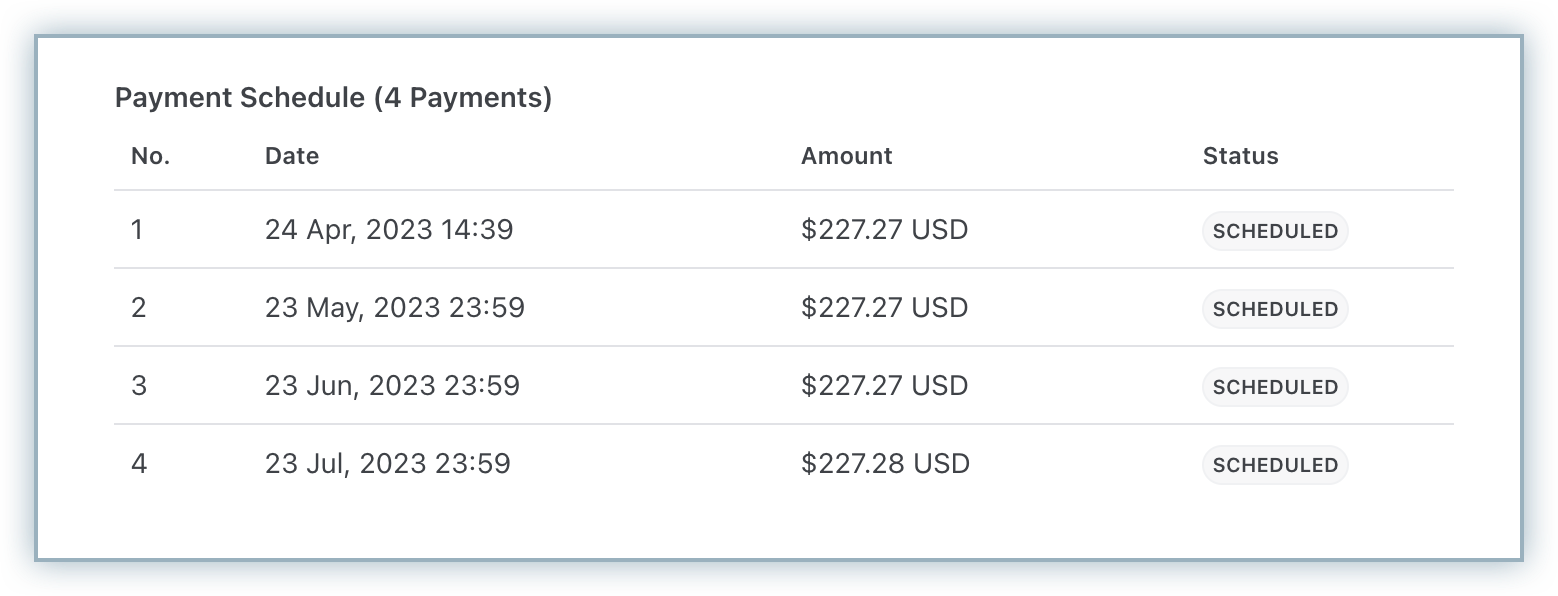This screenshot has height=596, width=1558.
Task: Click the $227.28 USD amount
Action: click(885, 464)
